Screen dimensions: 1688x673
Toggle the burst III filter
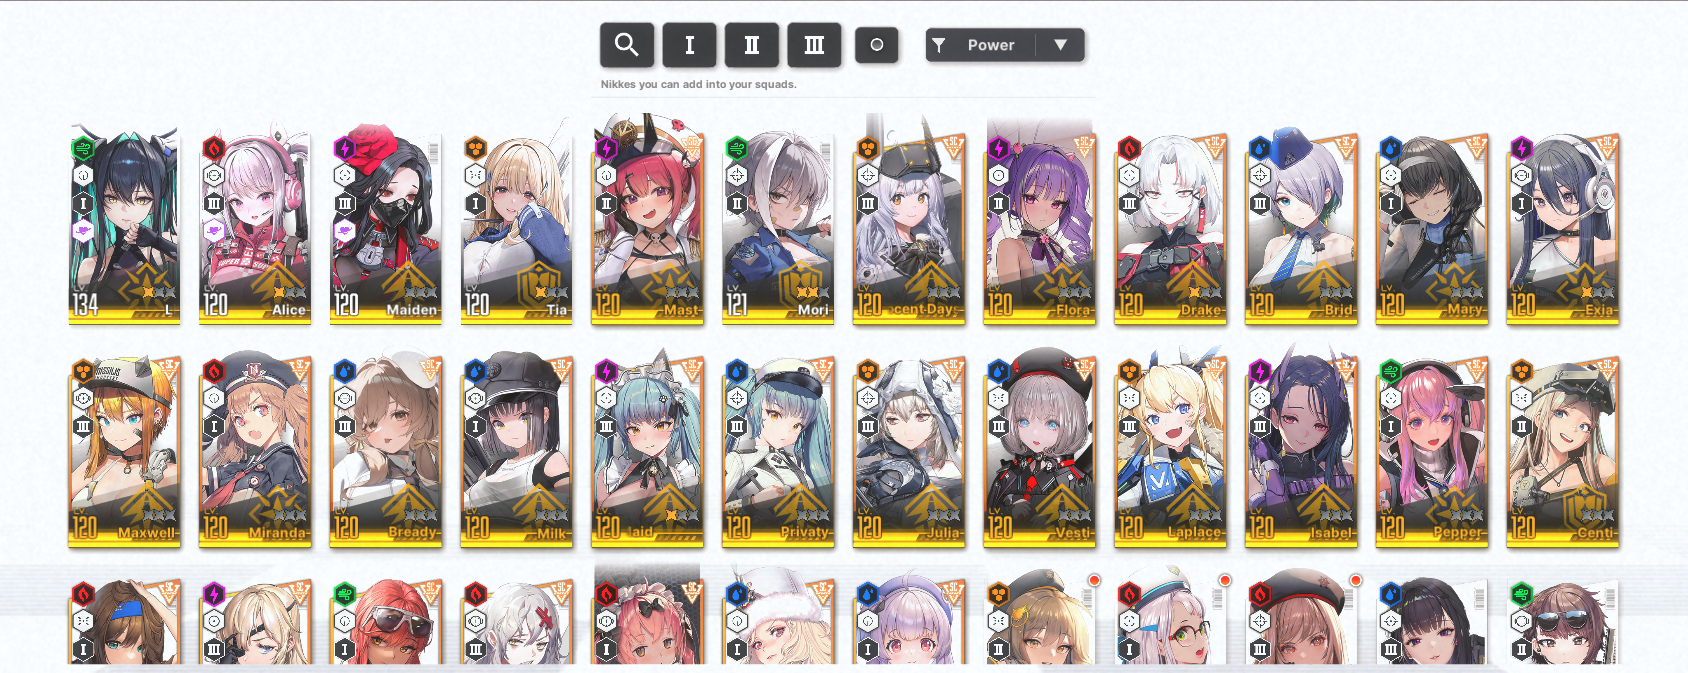coord(814,45)
